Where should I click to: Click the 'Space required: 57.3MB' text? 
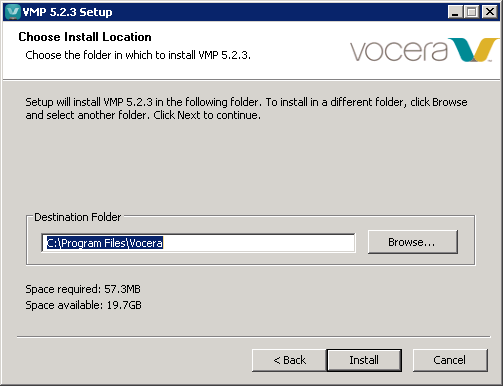click(83, 289)
